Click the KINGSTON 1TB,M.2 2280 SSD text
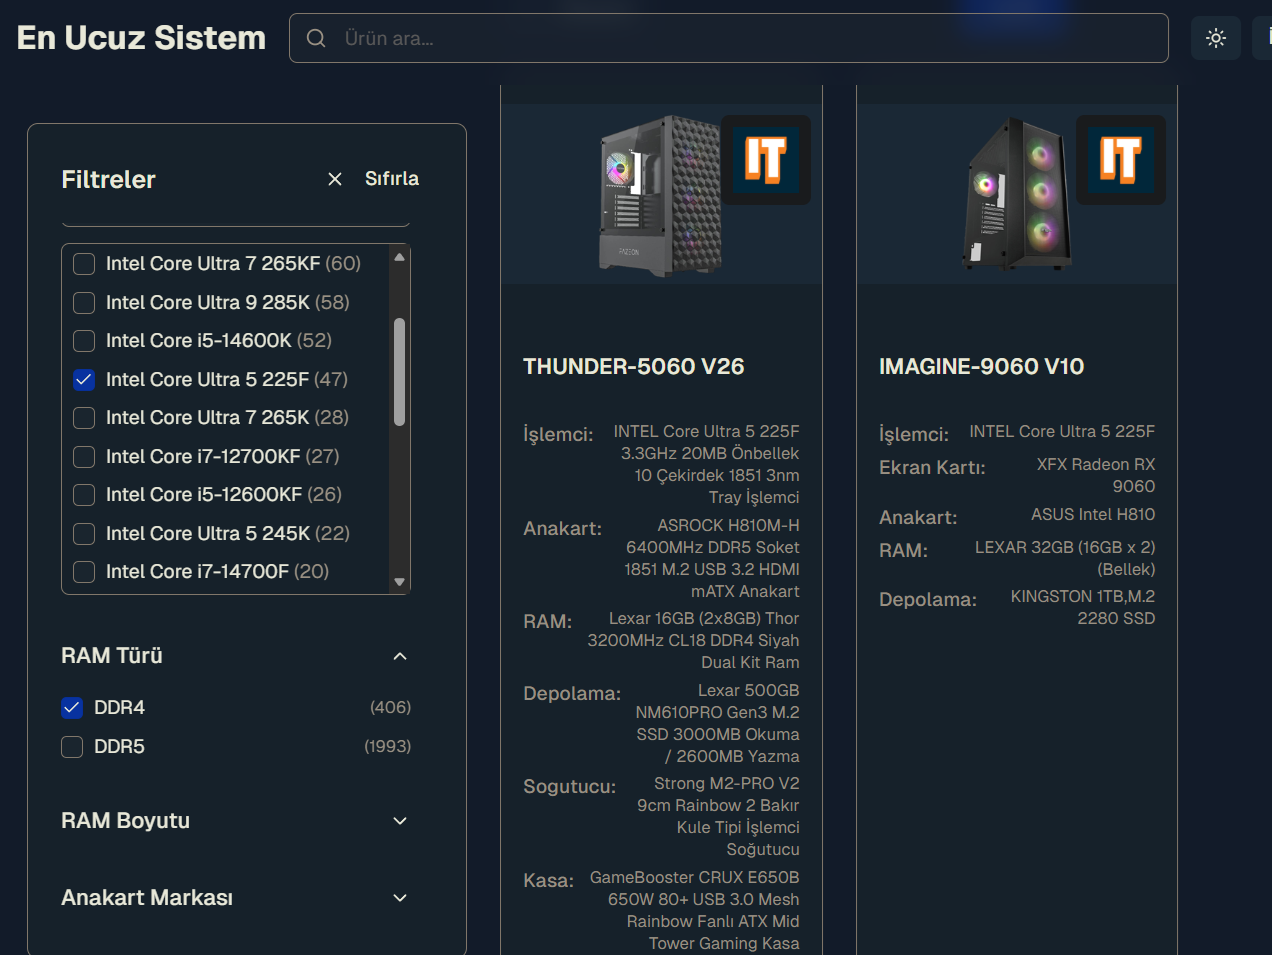 [1083, 608]
